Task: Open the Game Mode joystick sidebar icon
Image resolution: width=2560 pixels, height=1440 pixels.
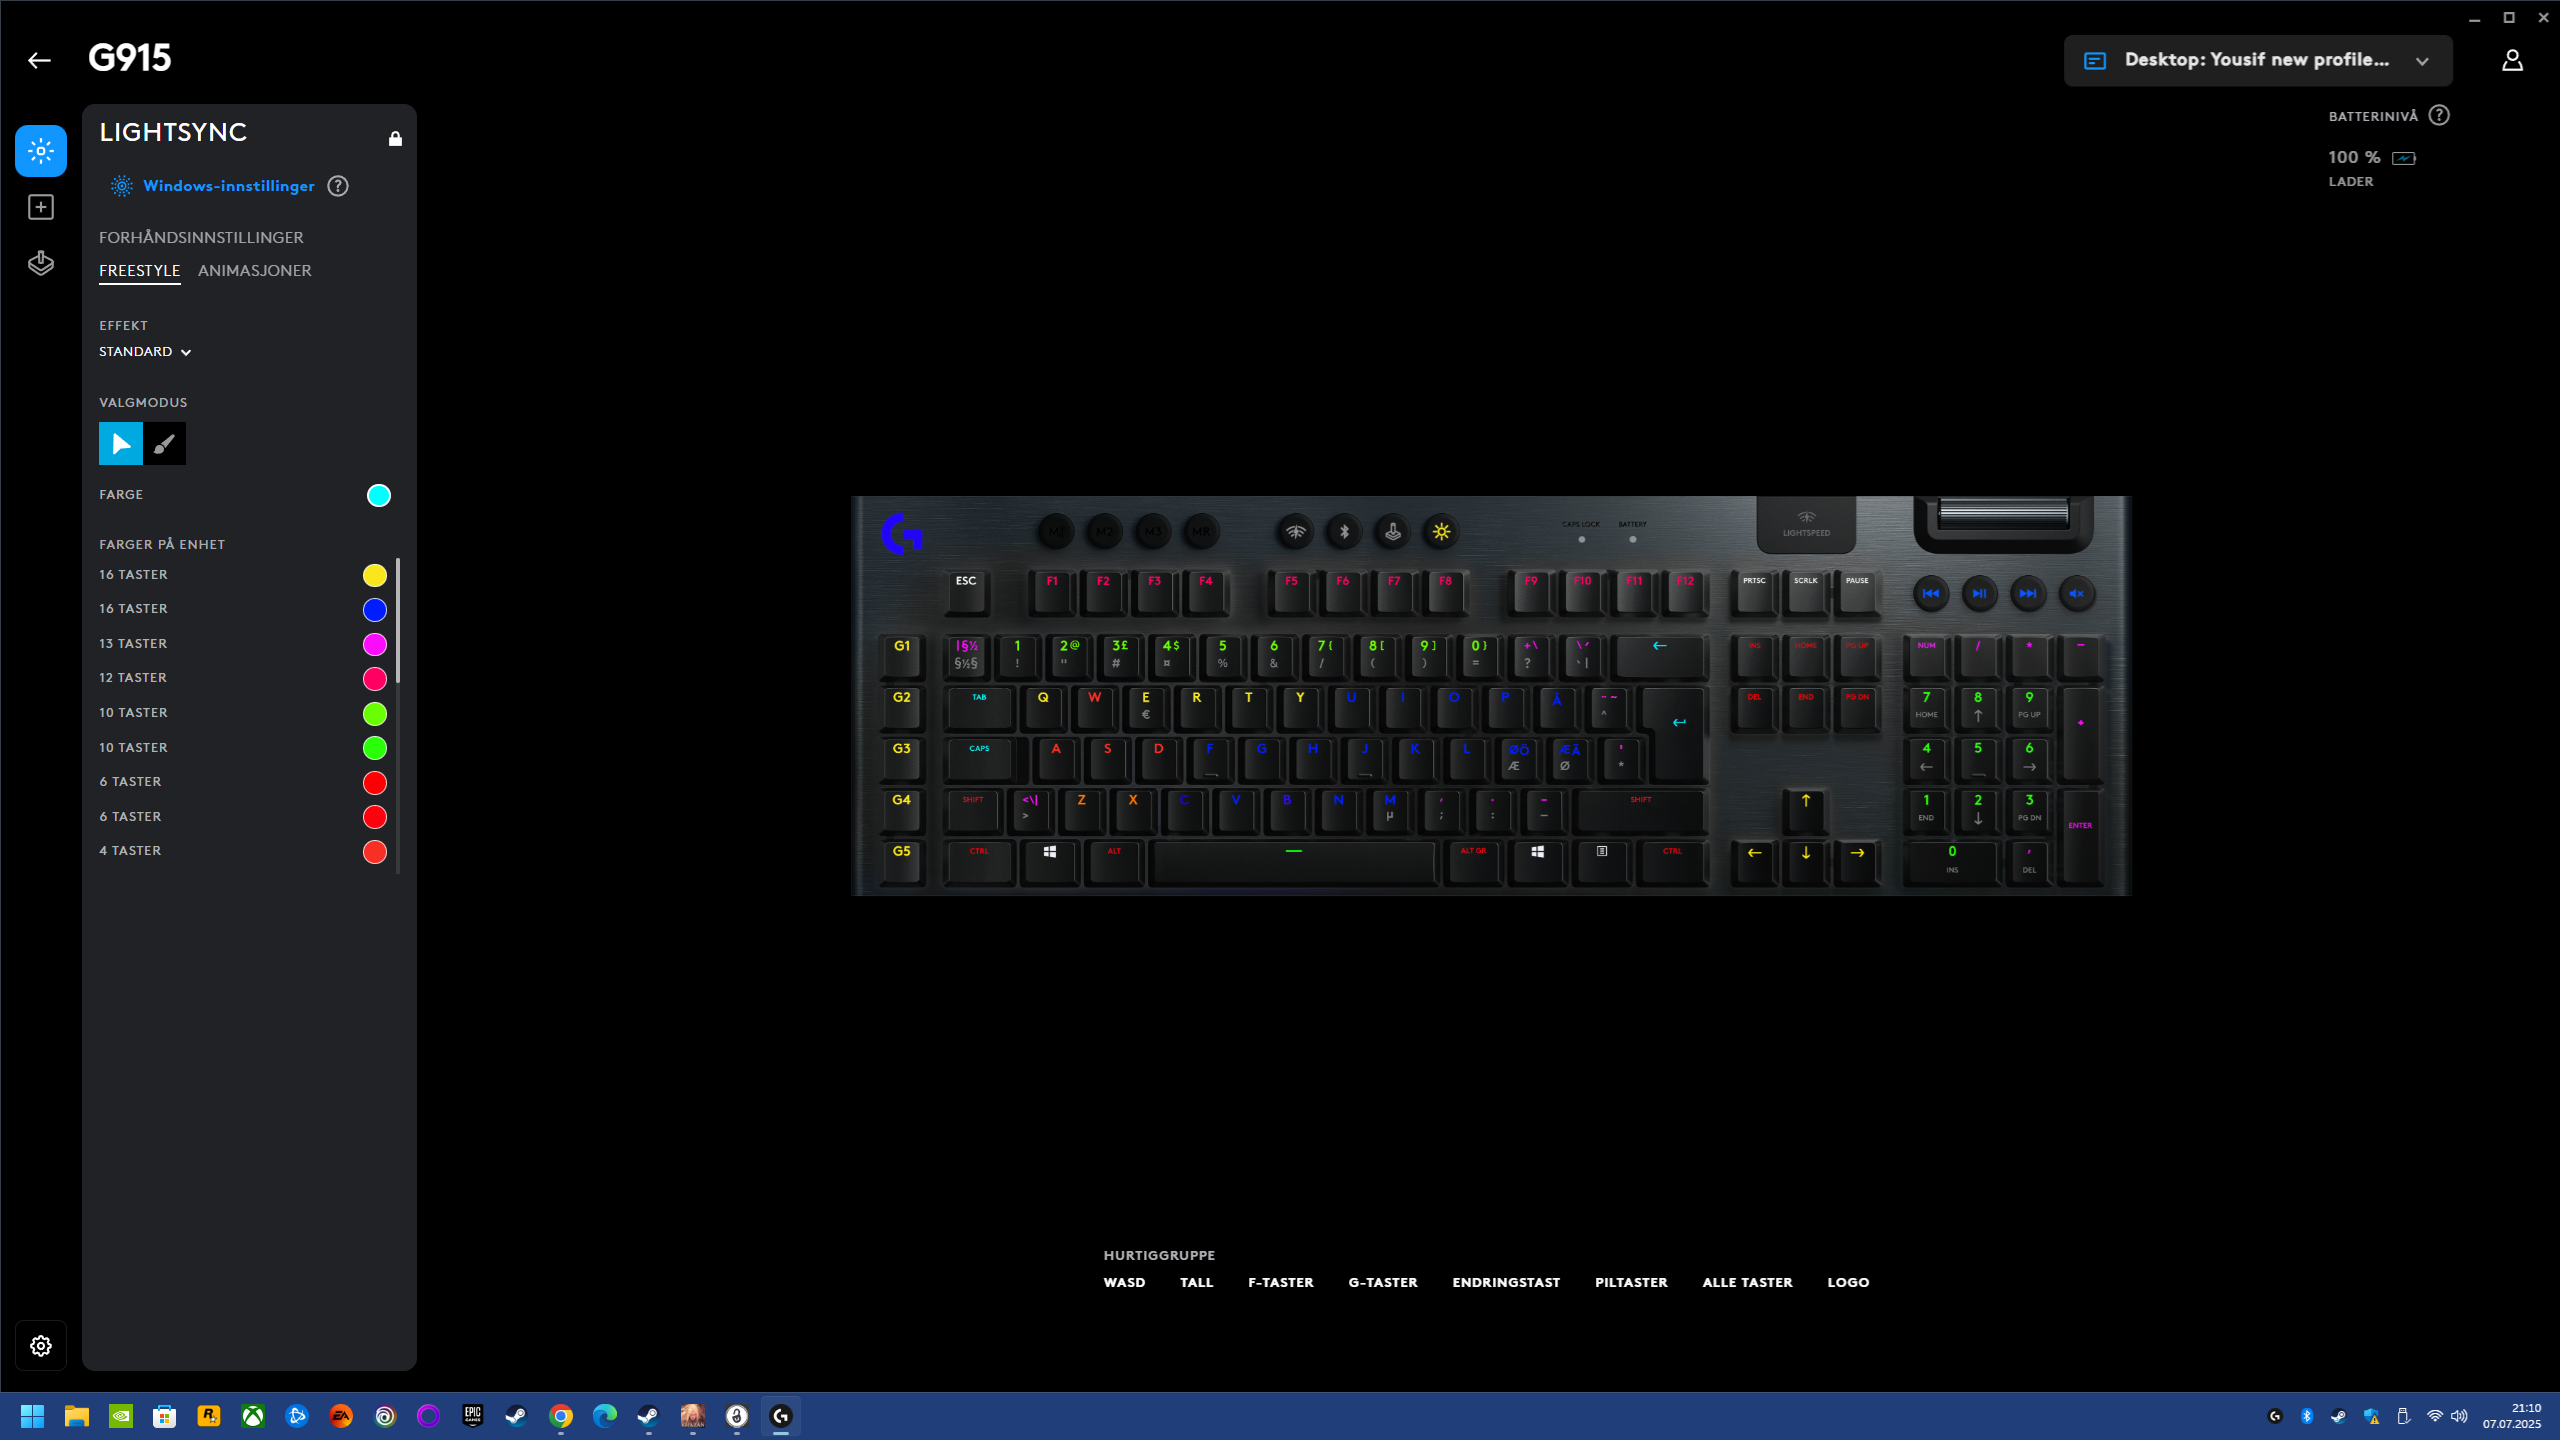Action: click(x=41, y=263)
